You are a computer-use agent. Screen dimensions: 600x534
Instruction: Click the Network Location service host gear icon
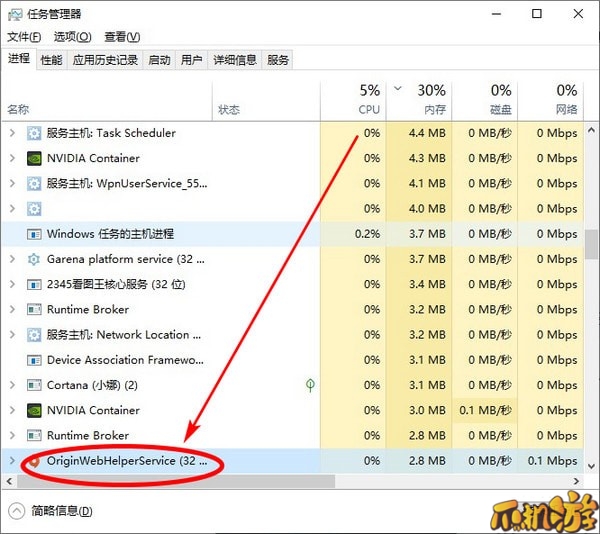[34, 335]
